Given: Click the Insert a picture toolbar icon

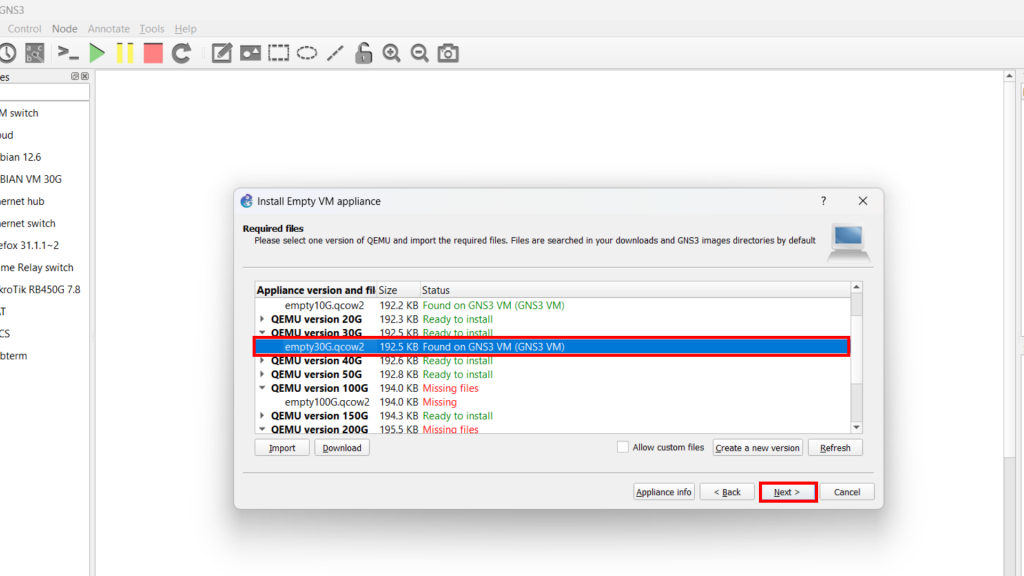Looking at the screenshot, I should 250,53.
